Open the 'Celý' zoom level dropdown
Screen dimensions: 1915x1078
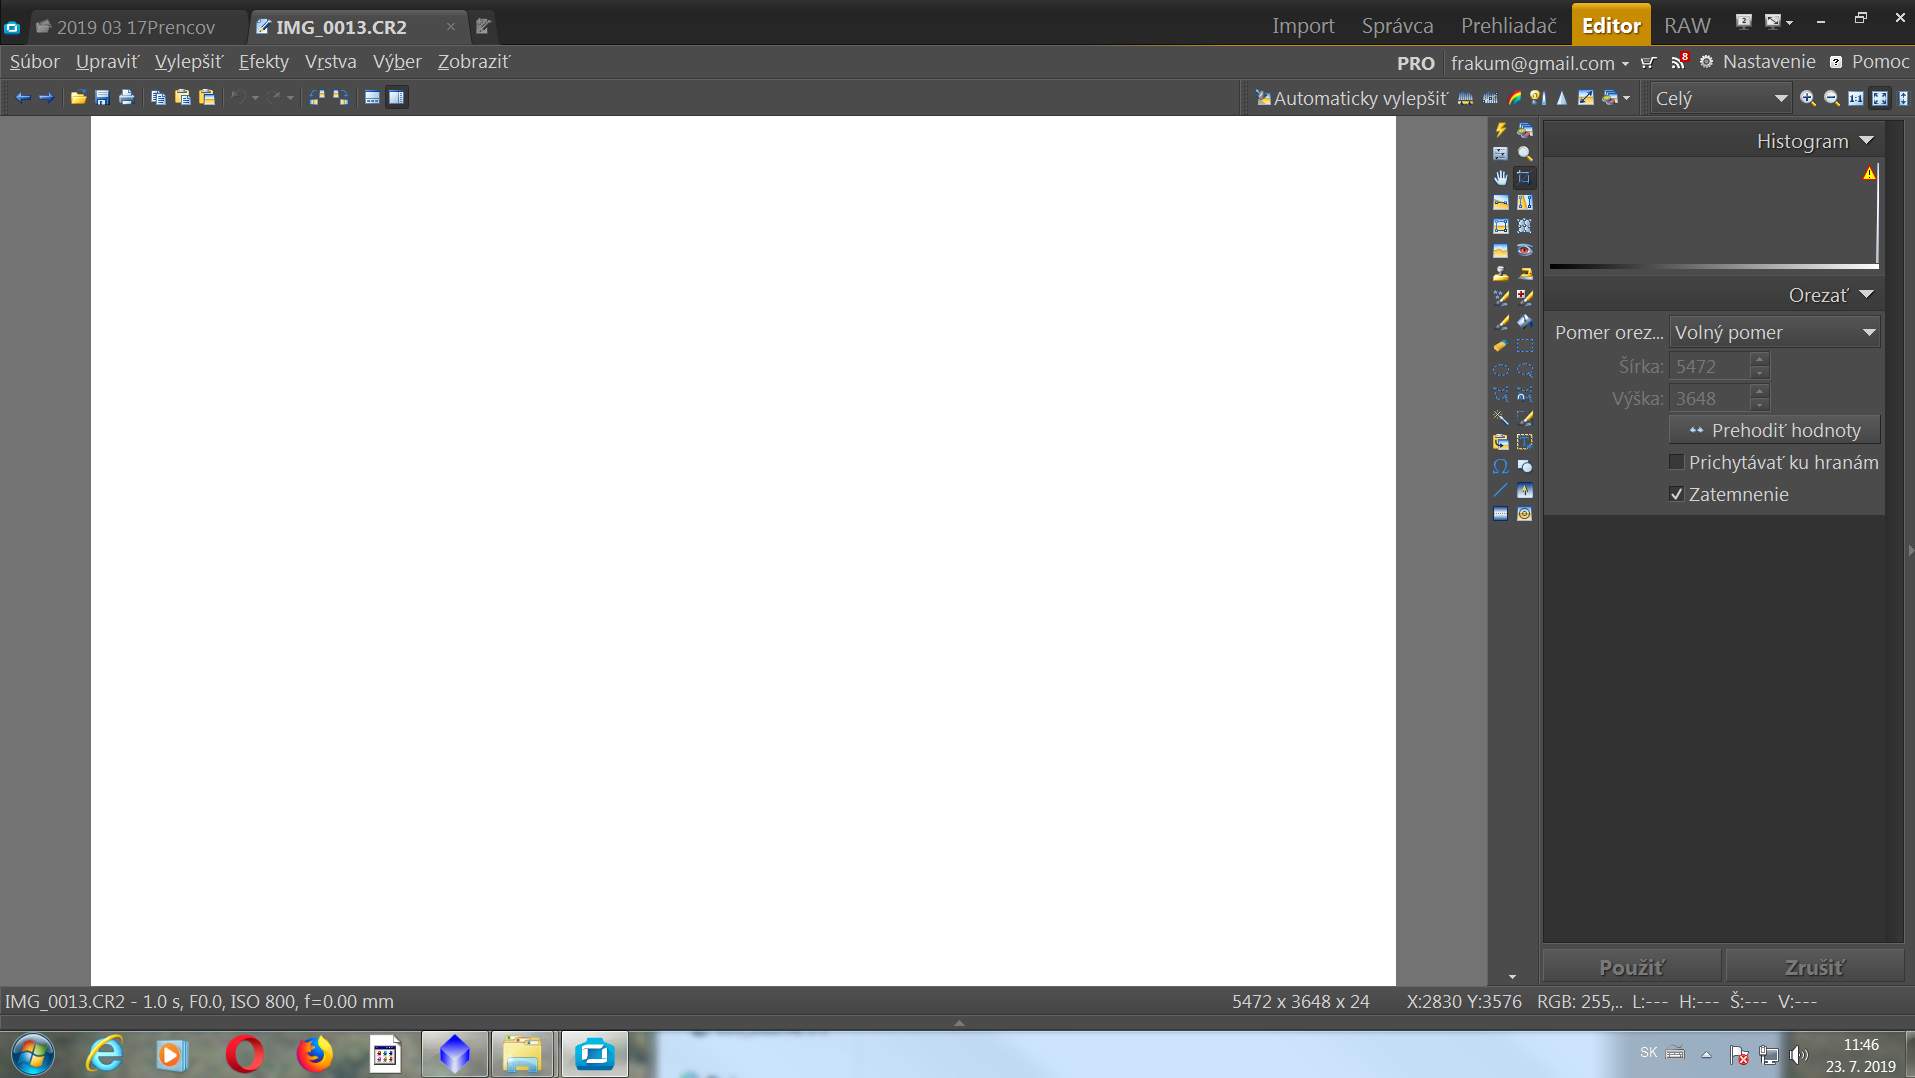(x=1719, y=98)
